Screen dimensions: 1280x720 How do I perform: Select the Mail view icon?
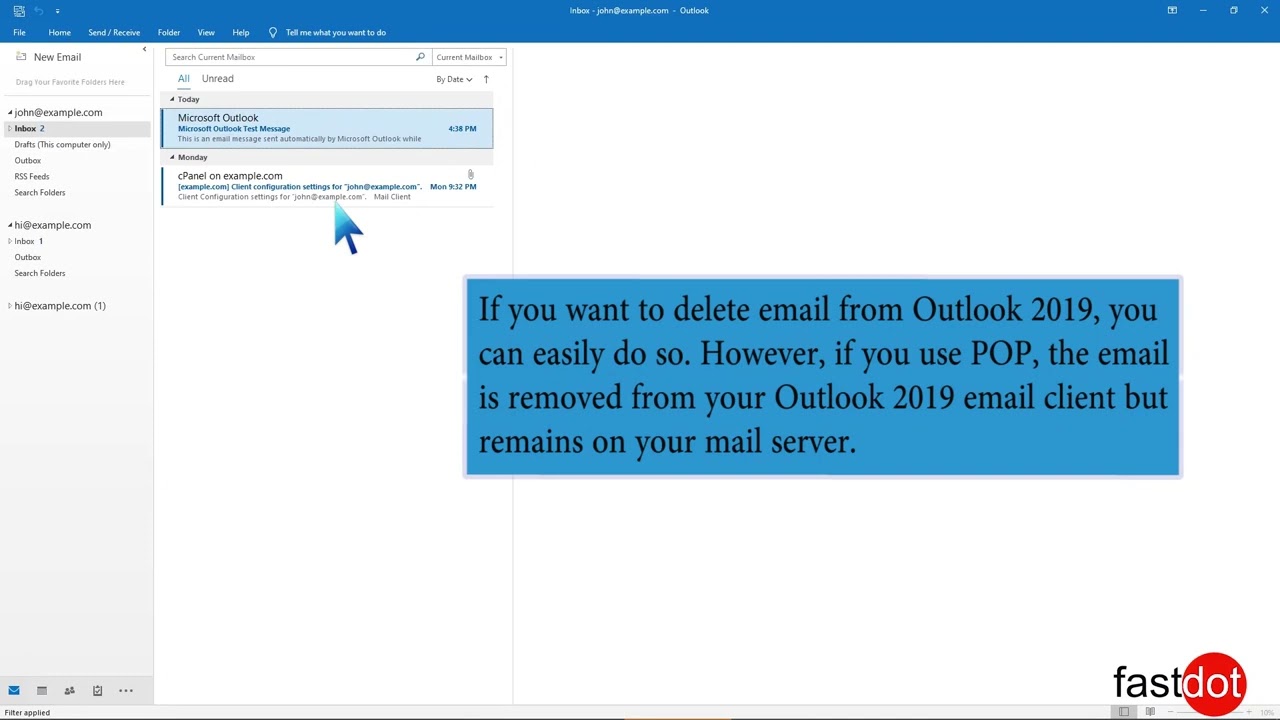(14, 690)
